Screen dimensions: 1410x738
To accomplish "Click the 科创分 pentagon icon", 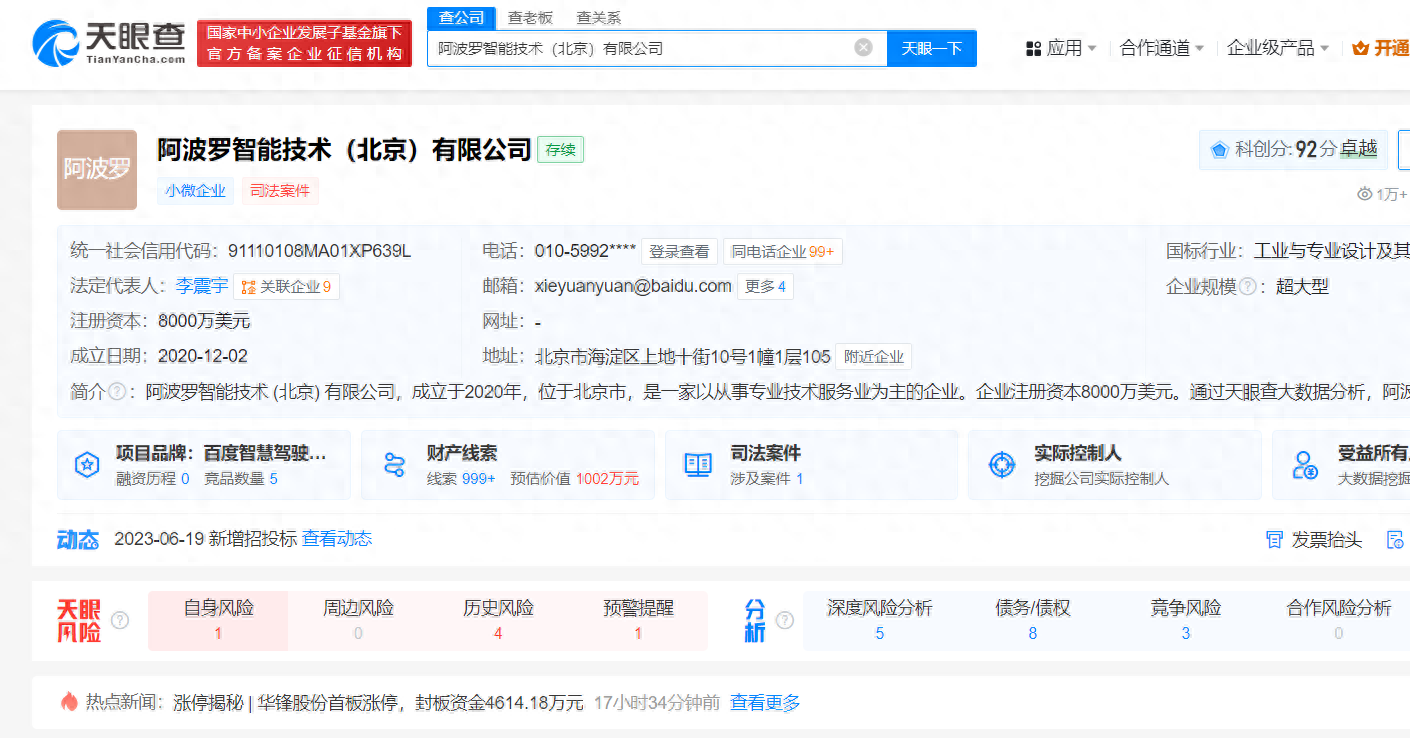I will click(1219, 150).
